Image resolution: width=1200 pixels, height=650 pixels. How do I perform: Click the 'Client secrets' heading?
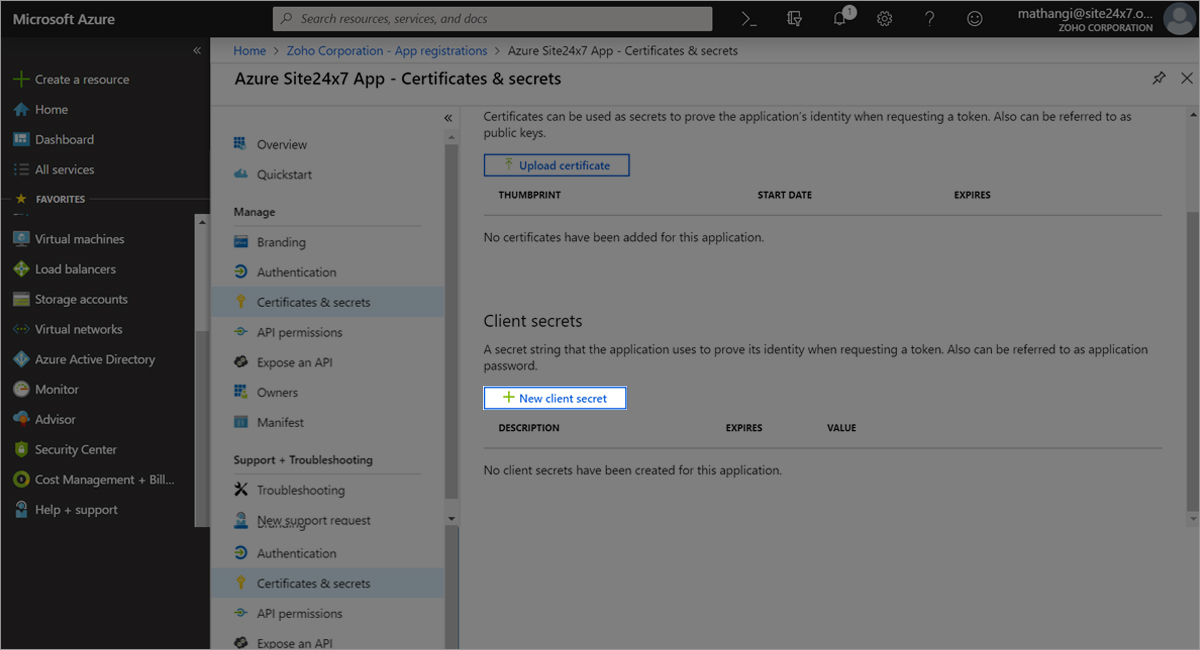coord(533,321)
